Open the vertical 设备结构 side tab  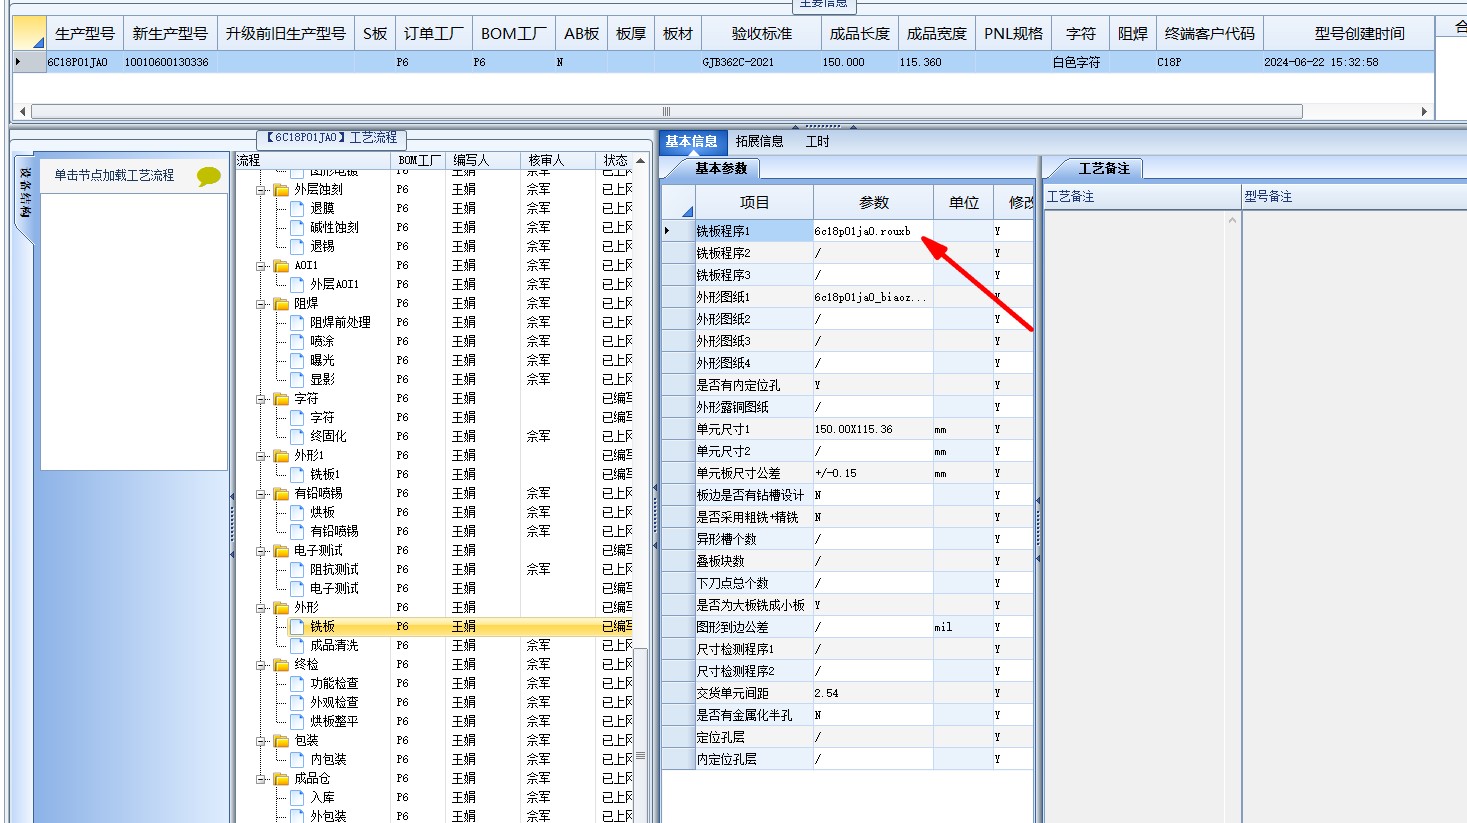pos(25,195)
